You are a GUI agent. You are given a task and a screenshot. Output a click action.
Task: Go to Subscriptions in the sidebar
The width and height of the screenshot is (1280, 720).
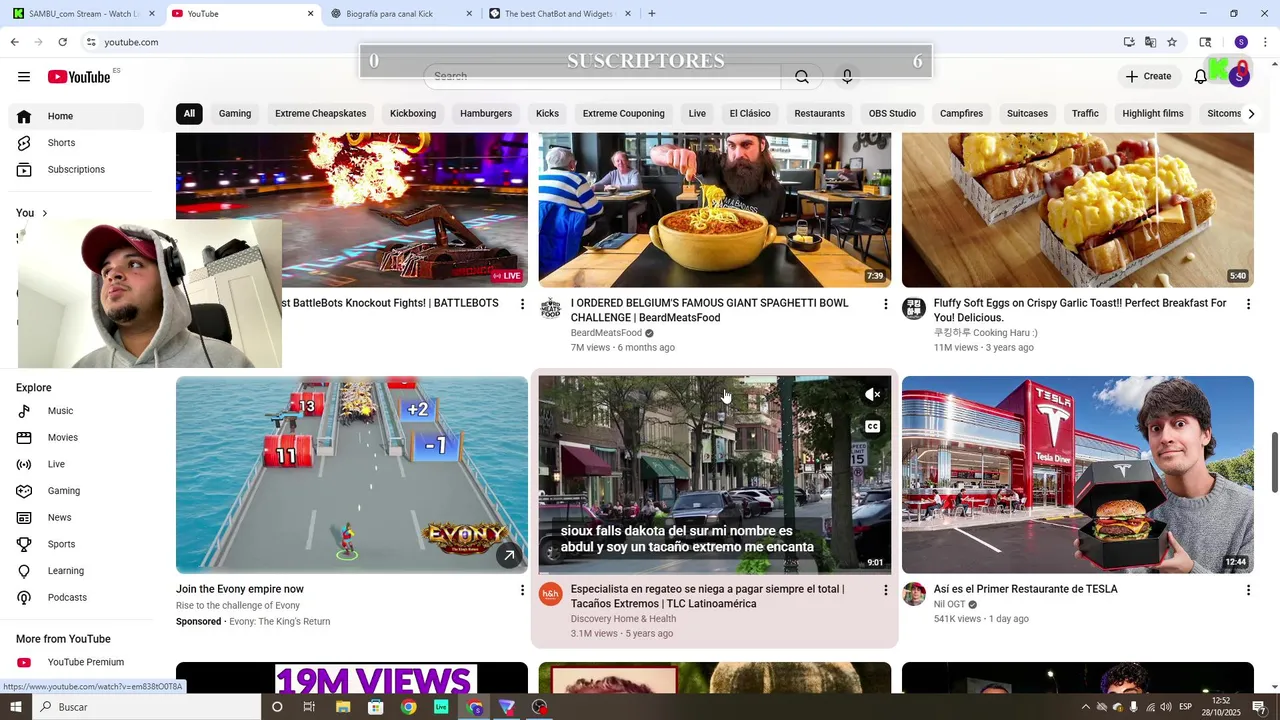click(x=76, y=170)
